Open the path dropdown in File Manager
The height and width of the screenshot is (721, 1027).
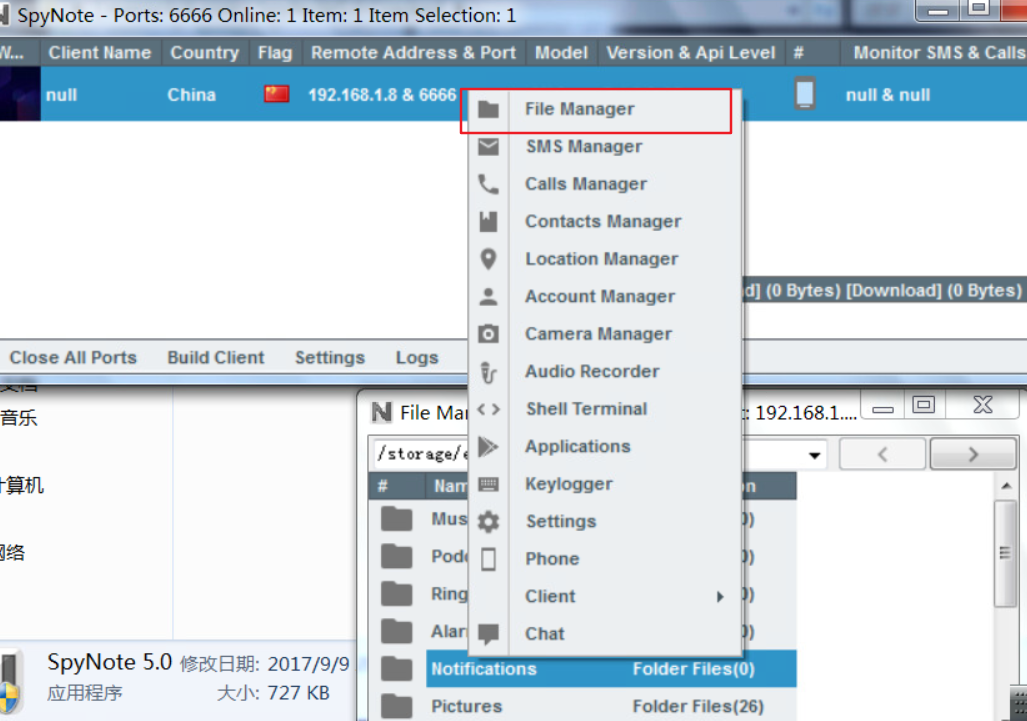814,455
